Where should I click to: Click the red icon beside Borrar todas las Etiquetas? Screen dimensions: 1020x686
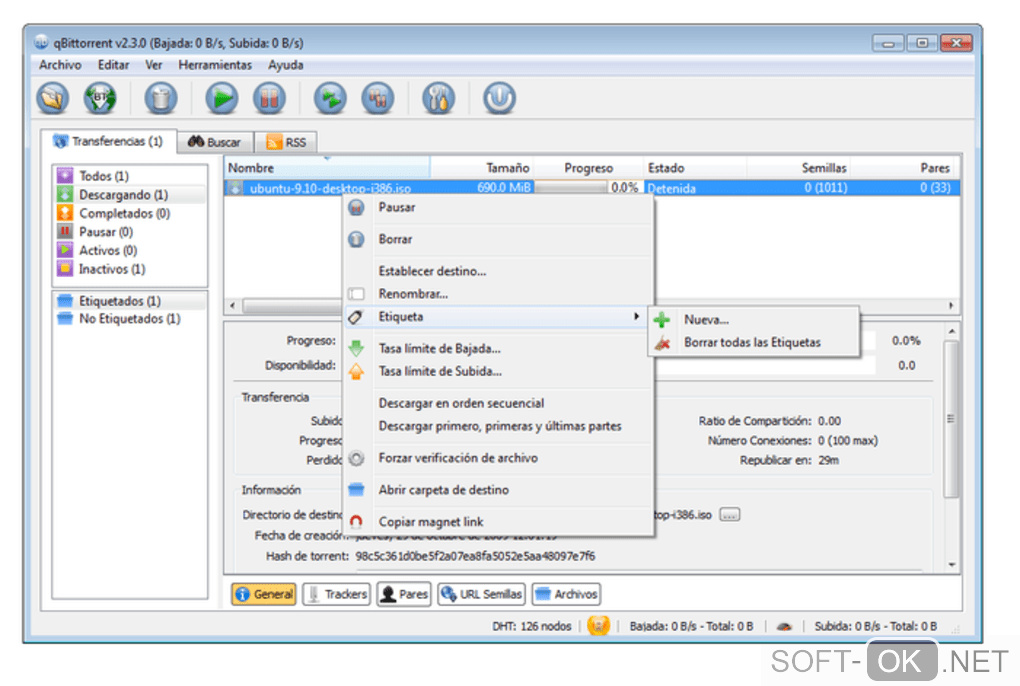[x=662, y=343]
